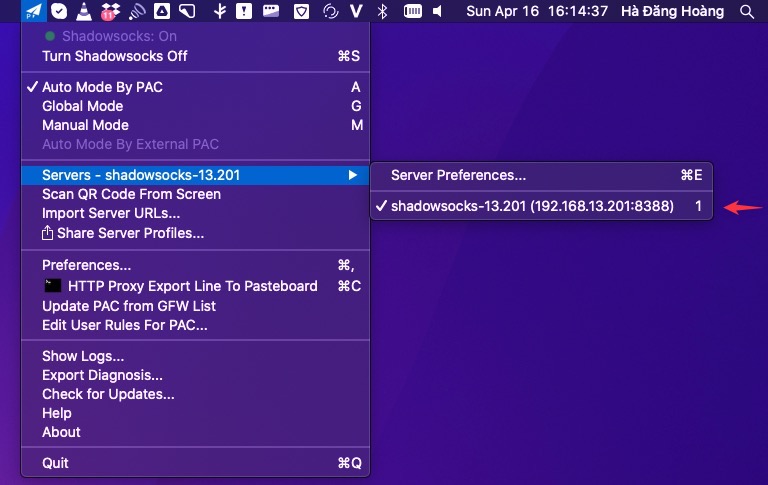Screen dimensions: 768x485
Task: Click the window card menu bar icon
Action: (x=271, y=11)
